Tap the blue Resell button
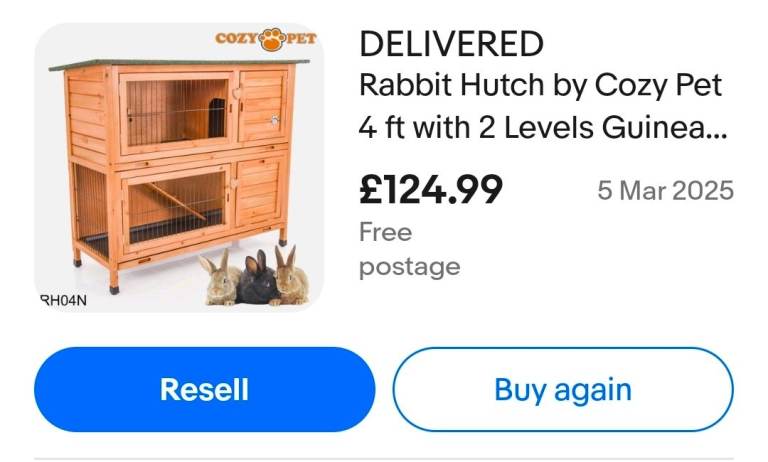 point(204,389)
